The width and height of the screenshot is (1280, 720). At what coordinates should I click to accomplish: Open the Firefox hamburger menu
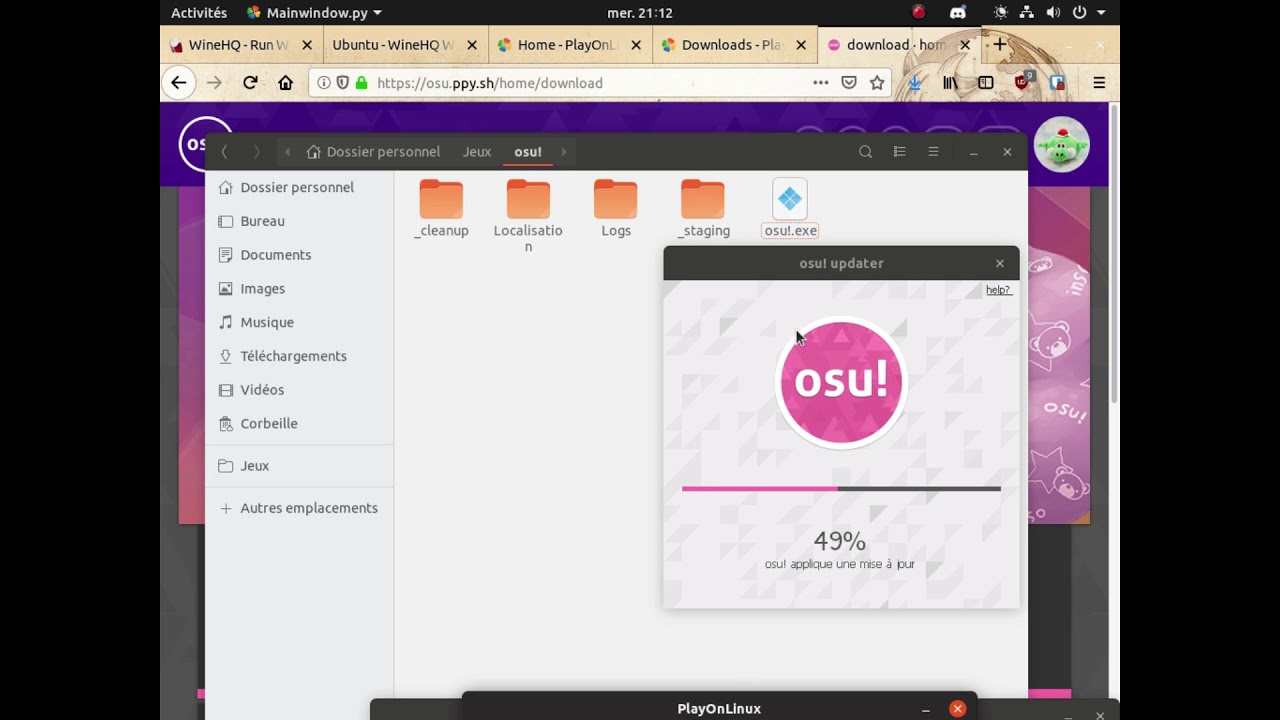point(1099,83)
